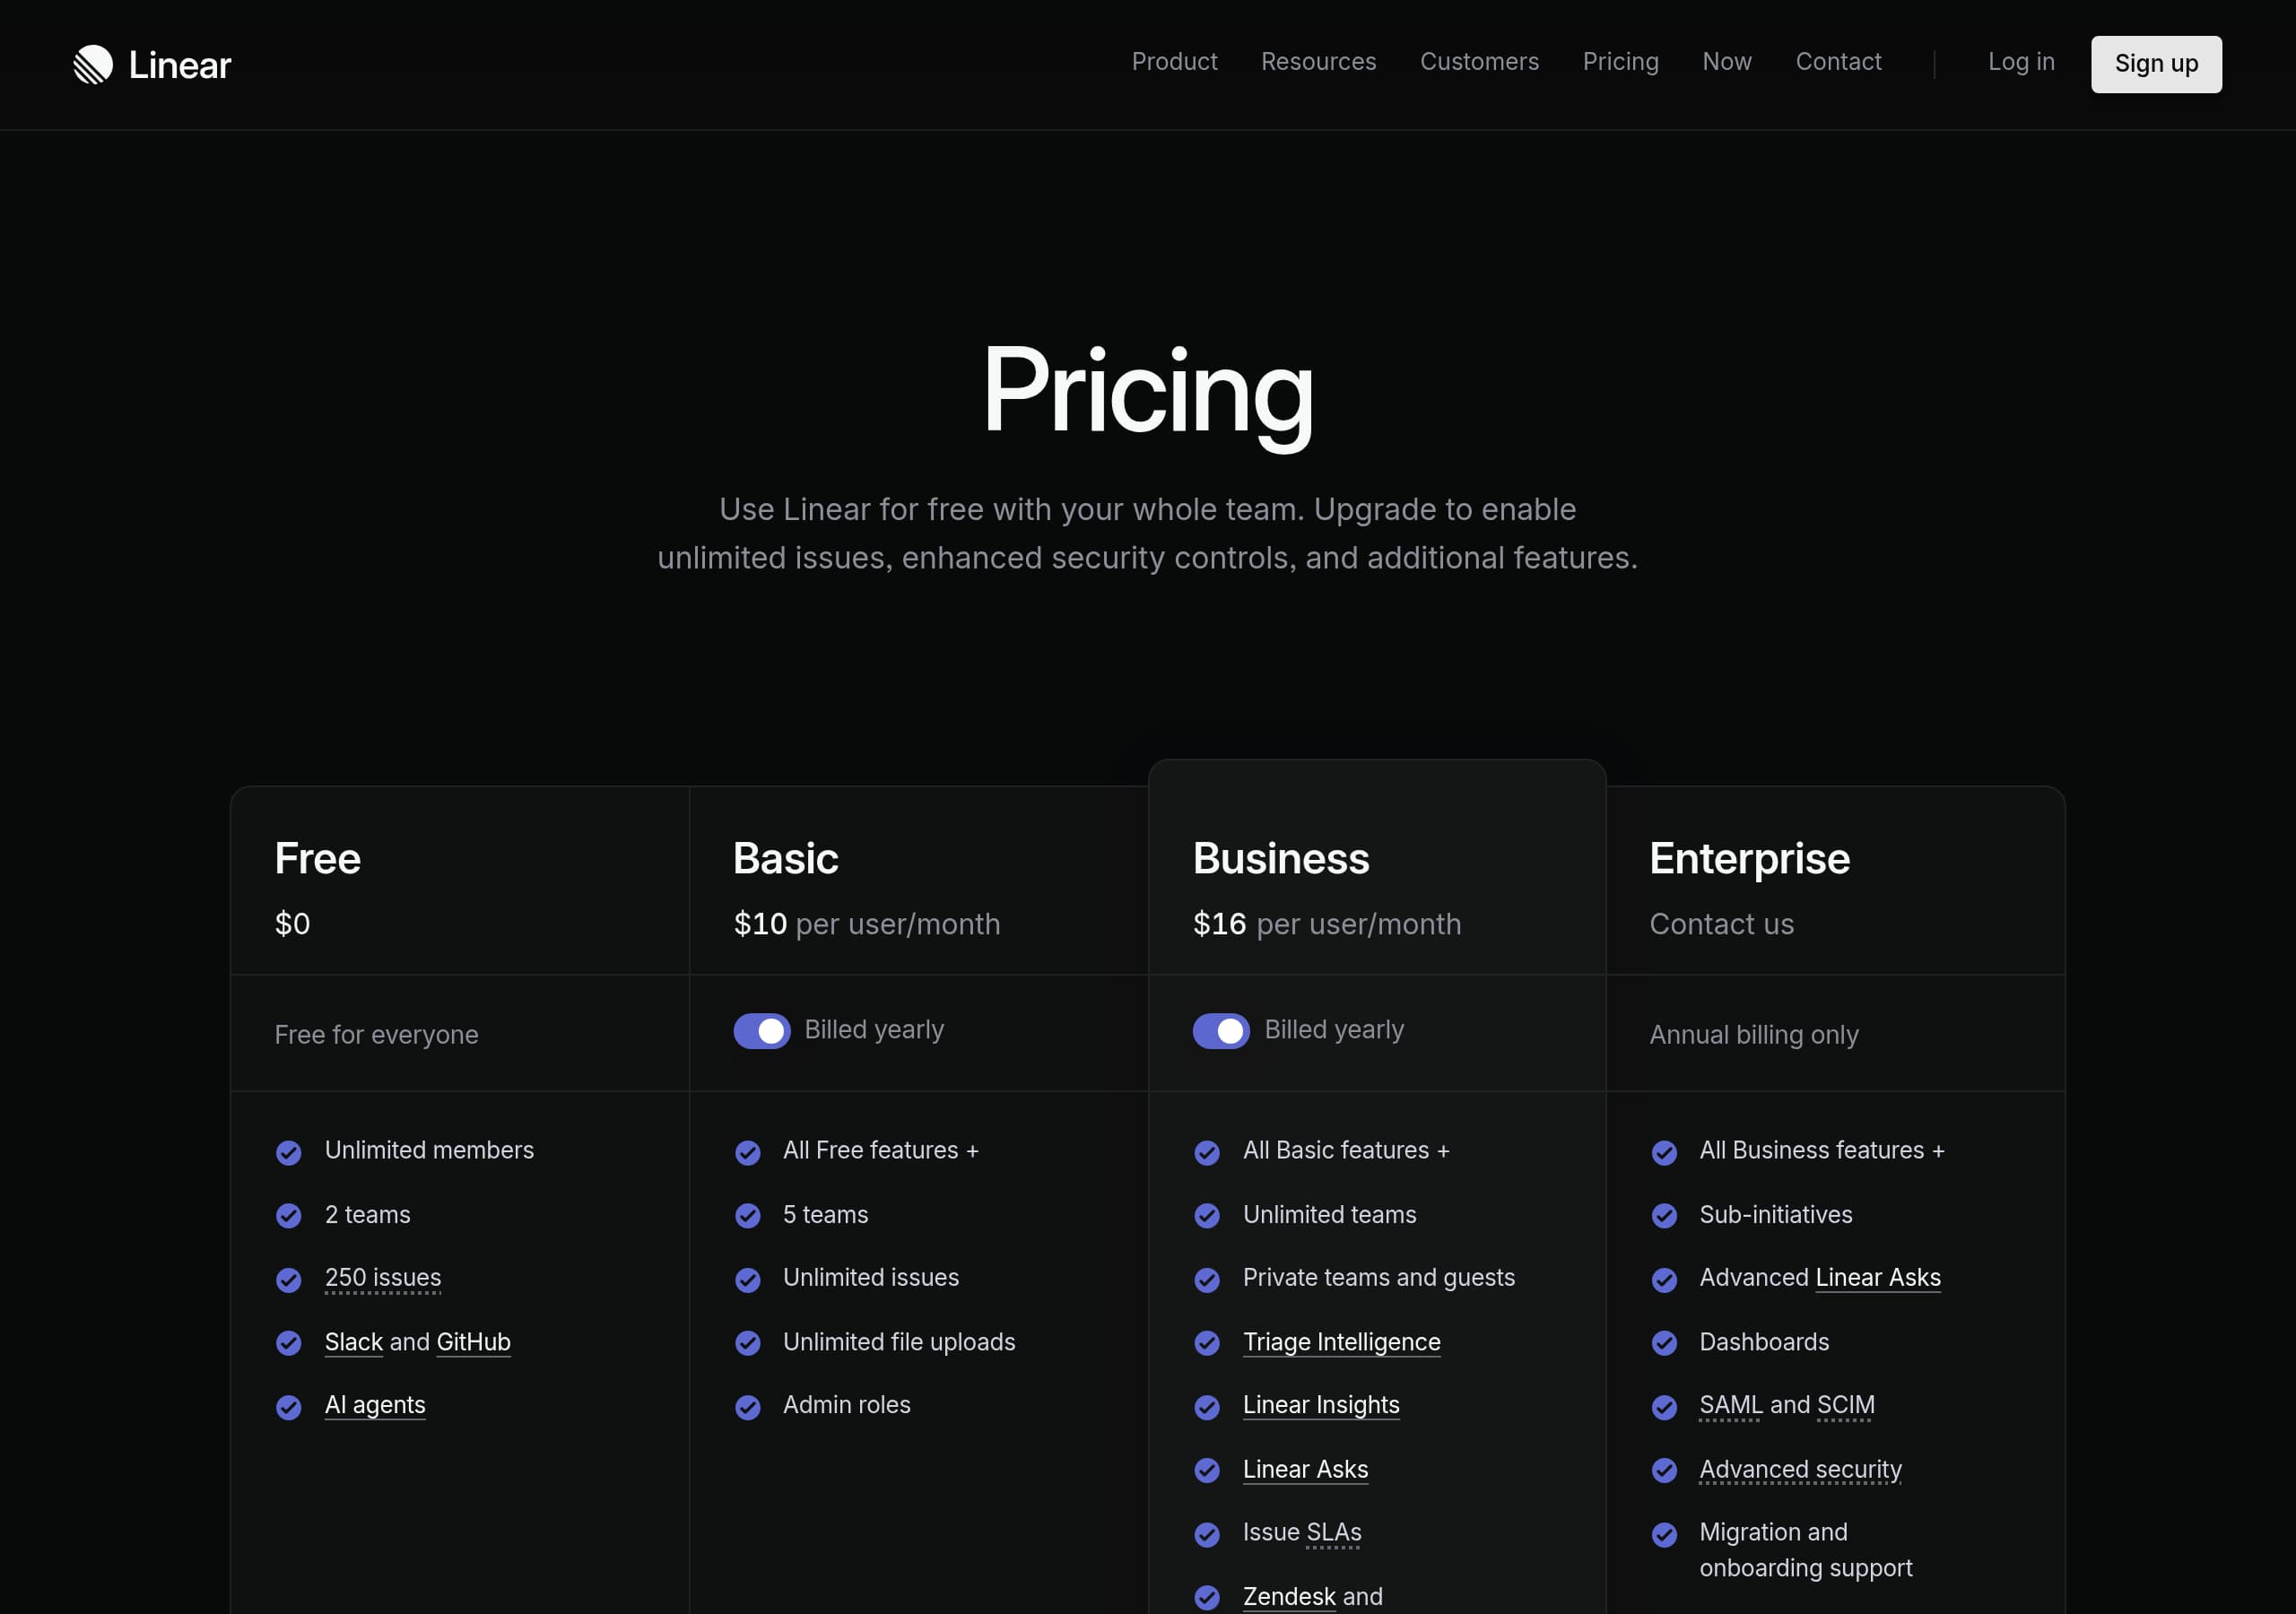Click the checkmark beside Issue SLAs

(1207, 1534)
